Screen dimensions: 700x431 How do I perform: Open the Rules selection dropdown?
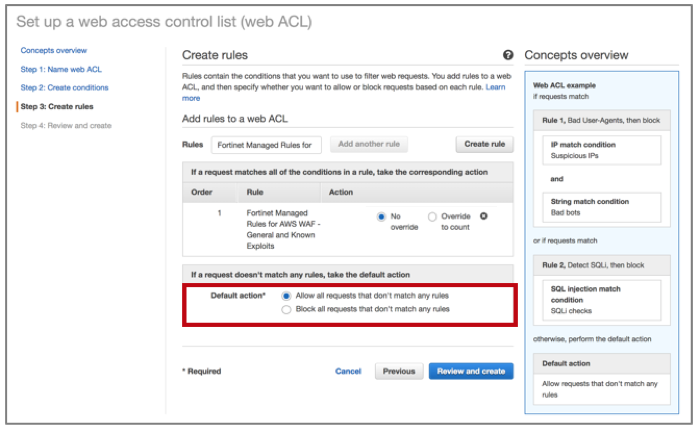266,145
